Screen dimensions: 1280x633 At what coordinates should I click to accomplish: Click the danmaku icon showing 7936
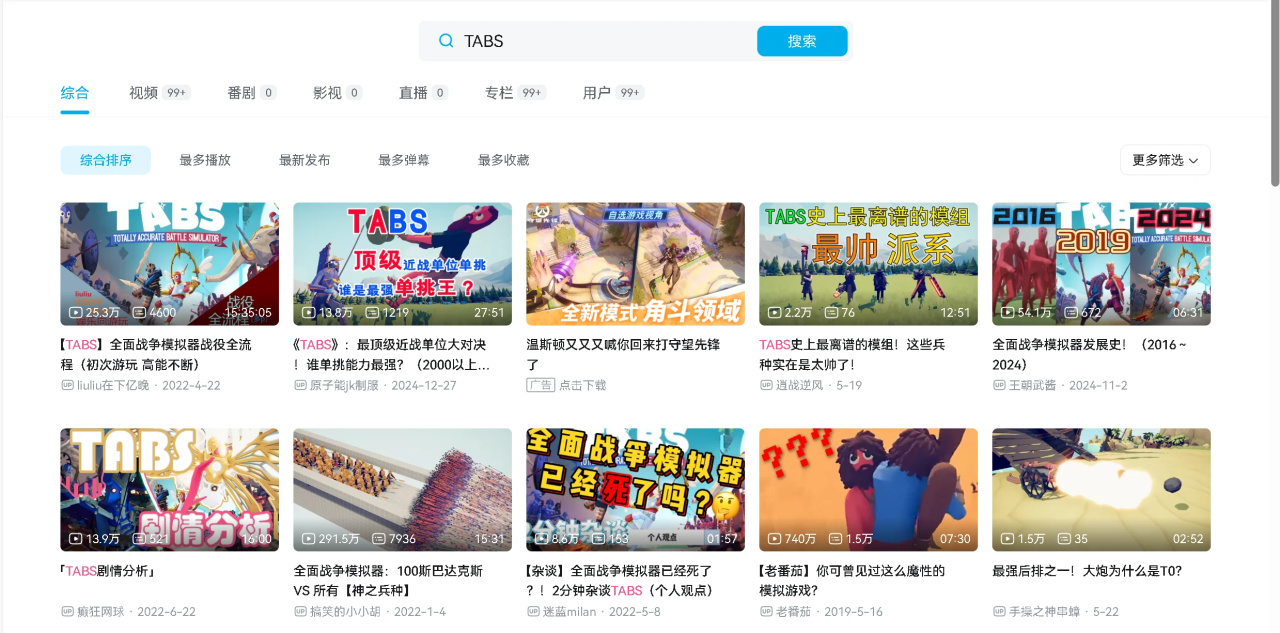point(379,539)
